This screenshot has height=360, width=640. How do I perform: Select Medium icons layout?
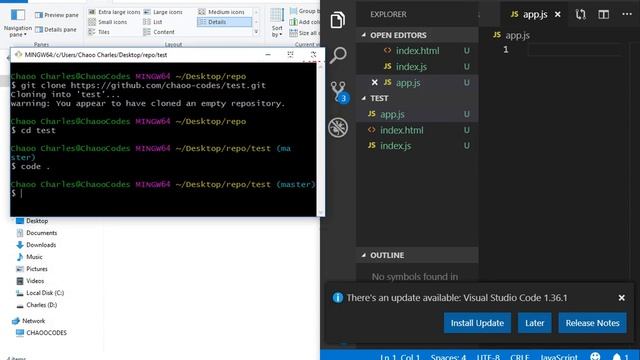221,12
